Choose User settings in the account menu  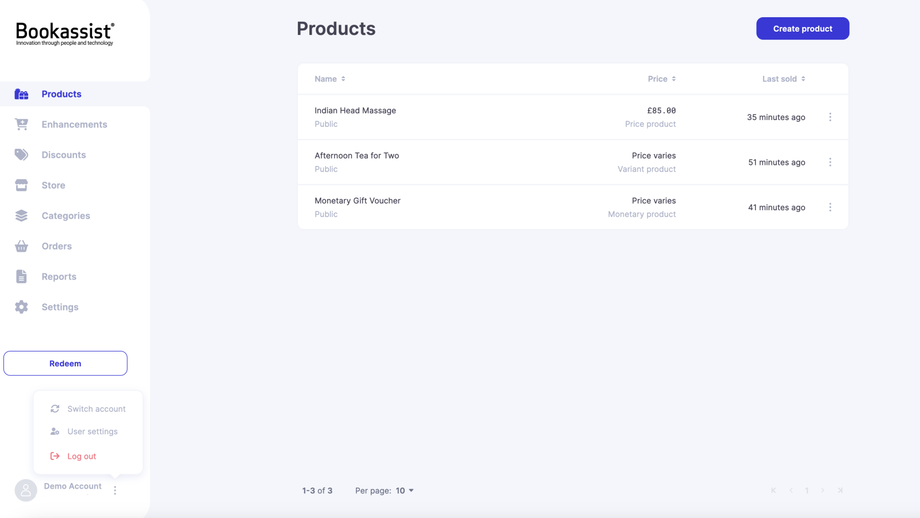[92, 432]
